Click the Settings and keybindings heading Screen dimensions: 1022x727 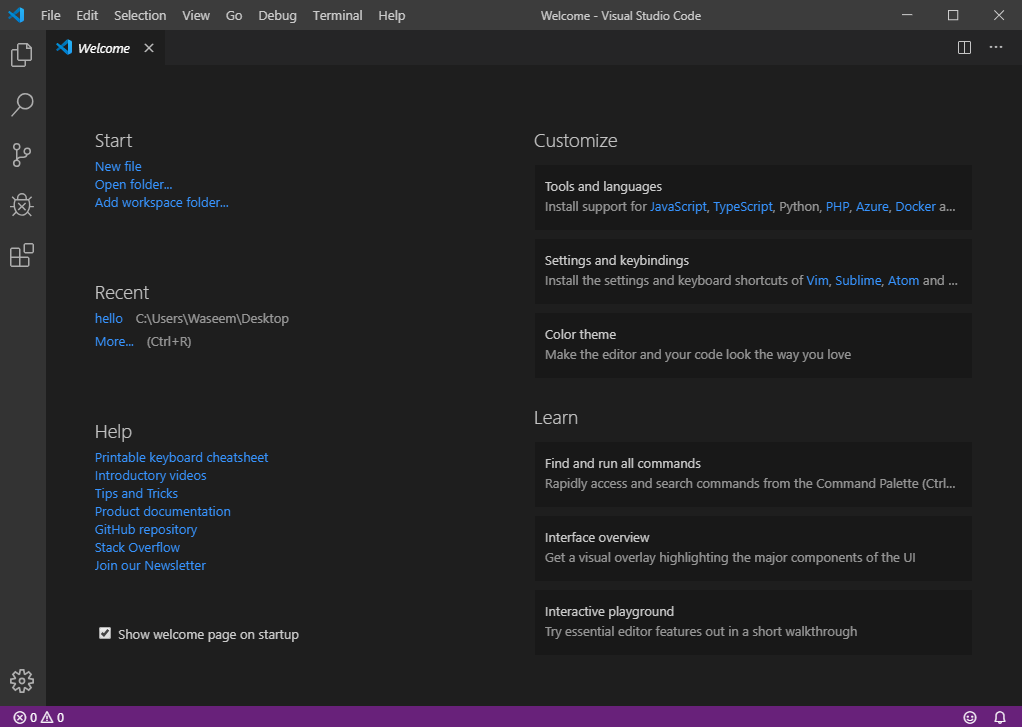click(x=617, y=260)
